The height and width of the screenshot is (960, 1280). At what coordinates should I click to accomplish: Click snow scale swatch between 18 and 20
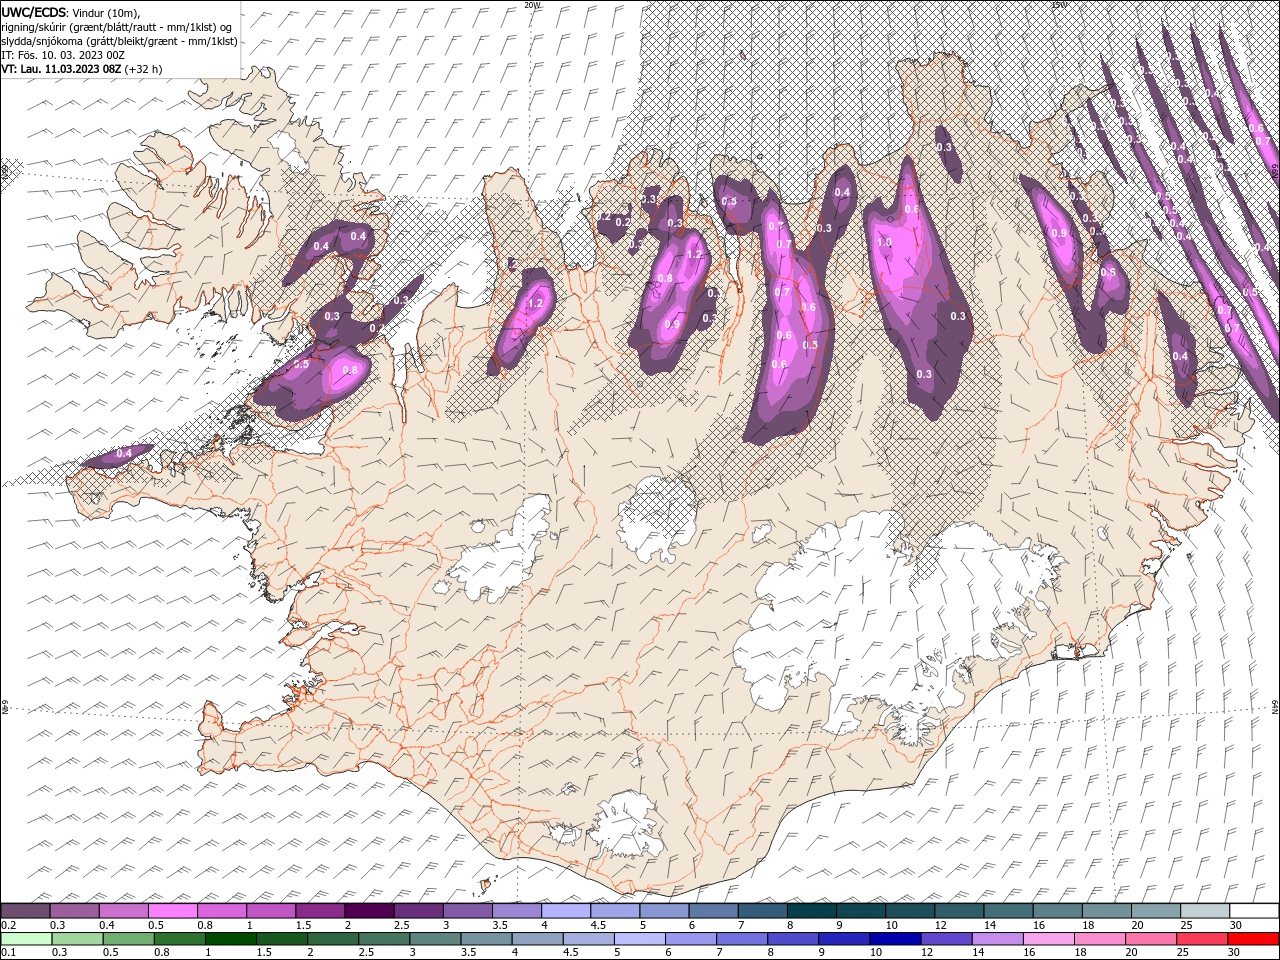[x=1105, y=911]
